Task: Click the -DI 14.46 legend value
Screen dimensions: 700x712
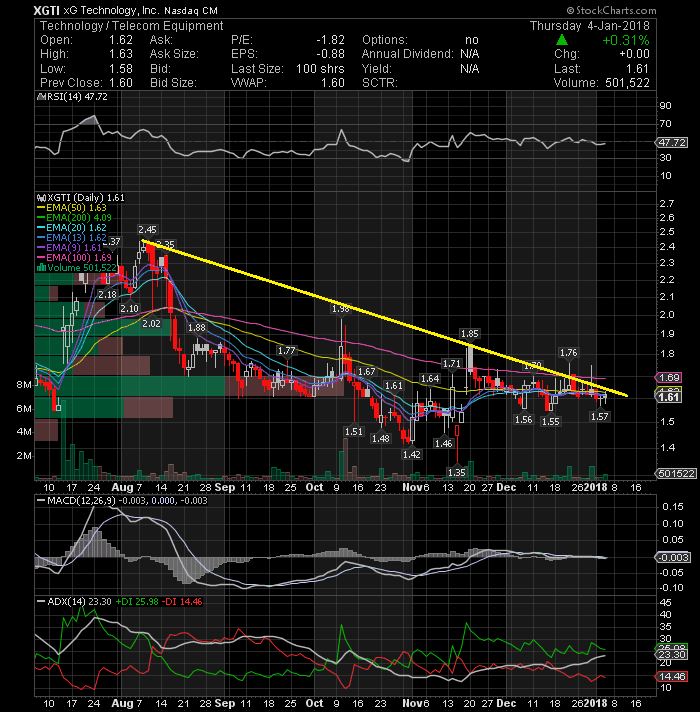Action: tap(183, 602)
